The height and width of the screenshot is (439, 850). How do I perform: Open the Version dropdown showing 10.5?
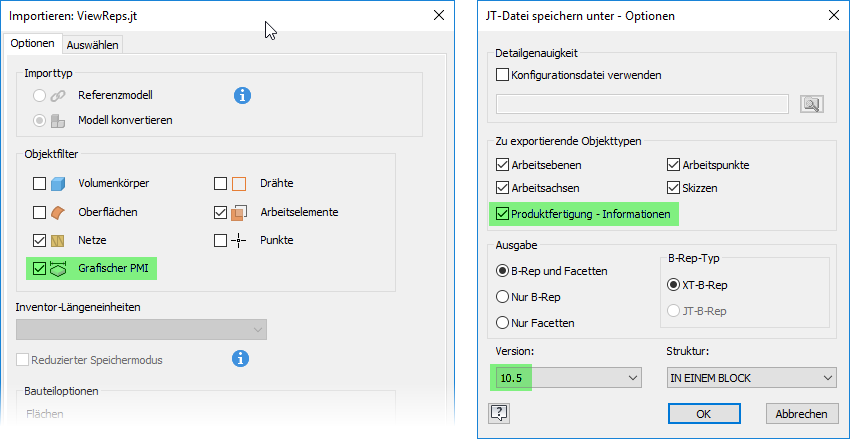click(567, 377)
